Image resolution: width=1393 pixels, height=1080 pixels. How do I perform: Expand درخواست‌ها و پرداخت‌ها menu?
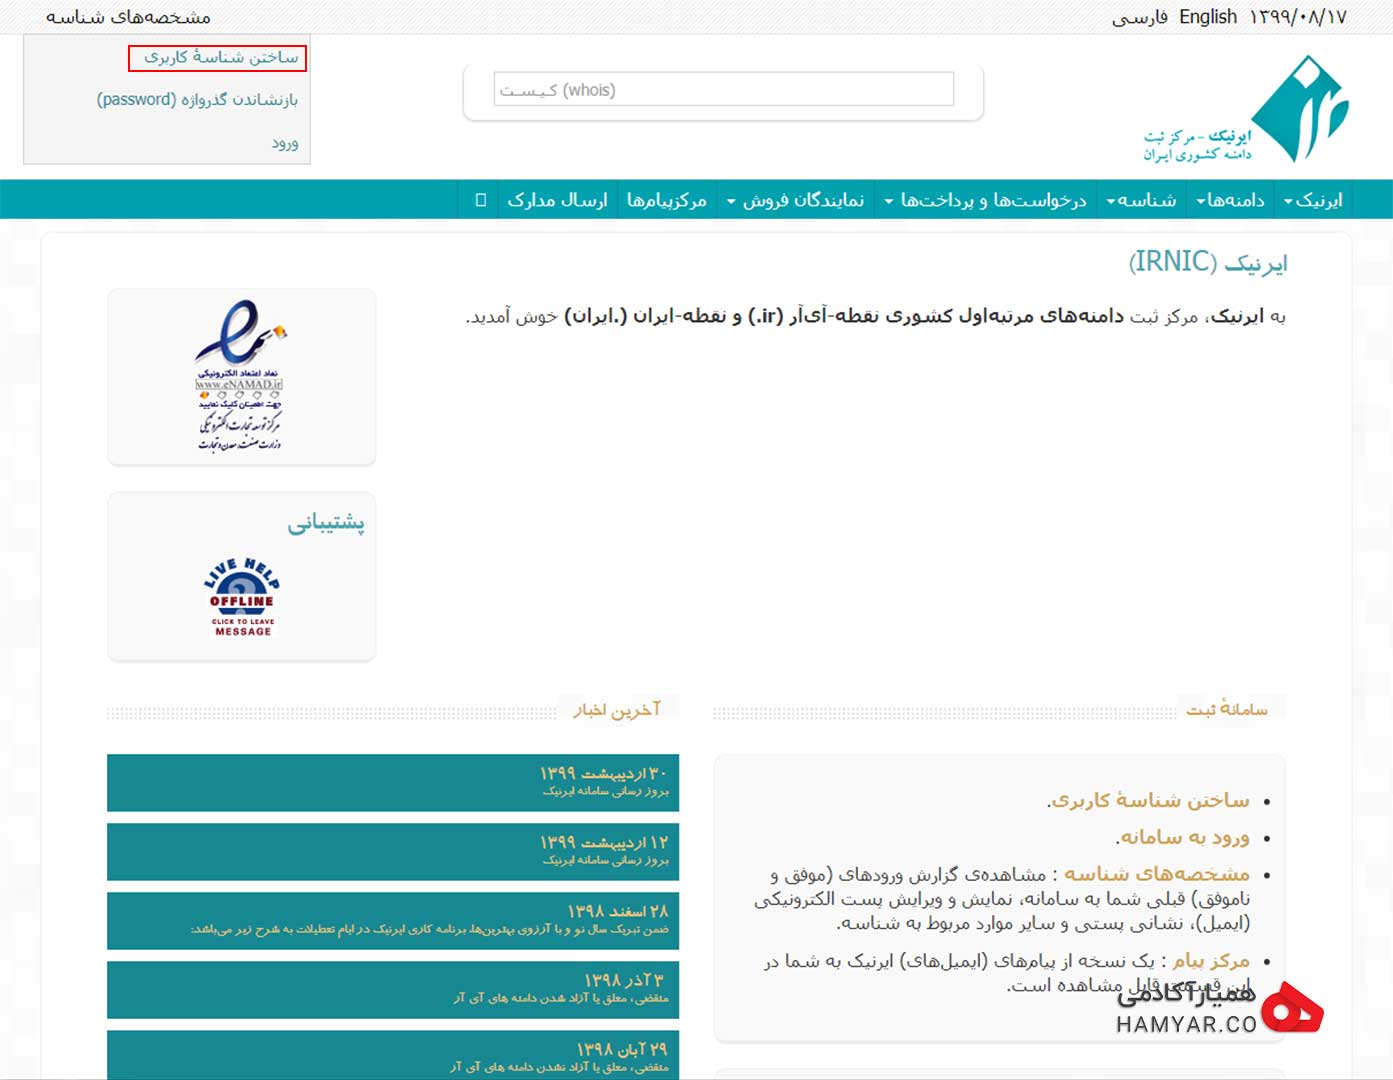986,200
